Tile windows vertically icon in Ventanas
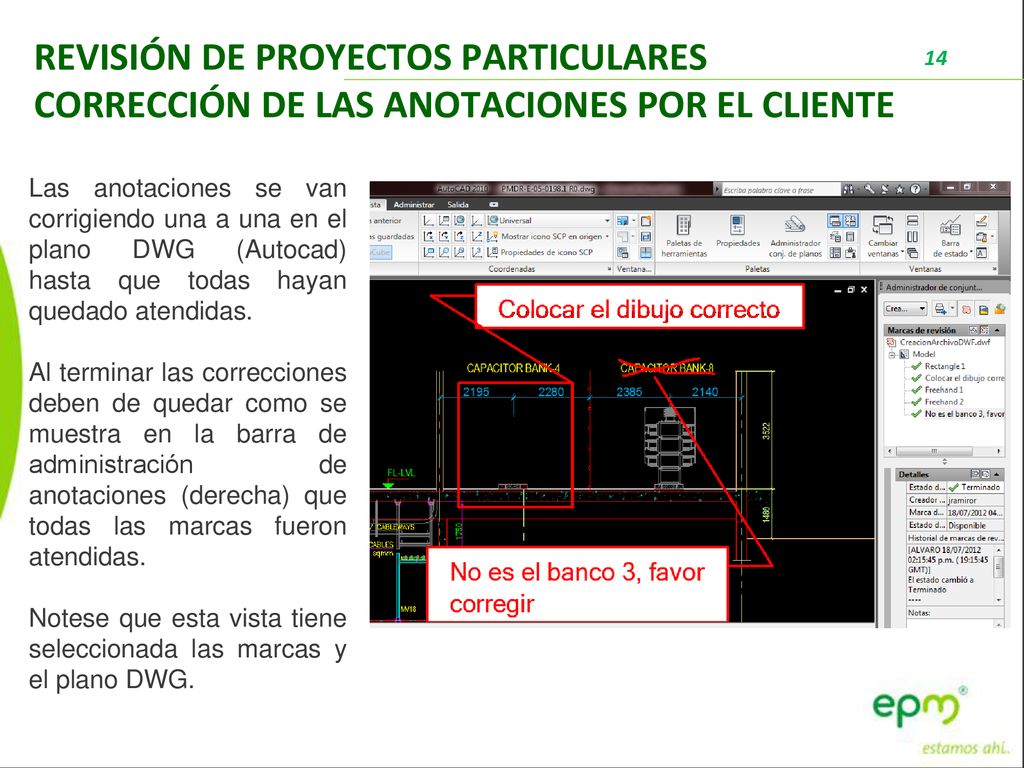Viewport: 1024px width, 768px height. point(912,236)
